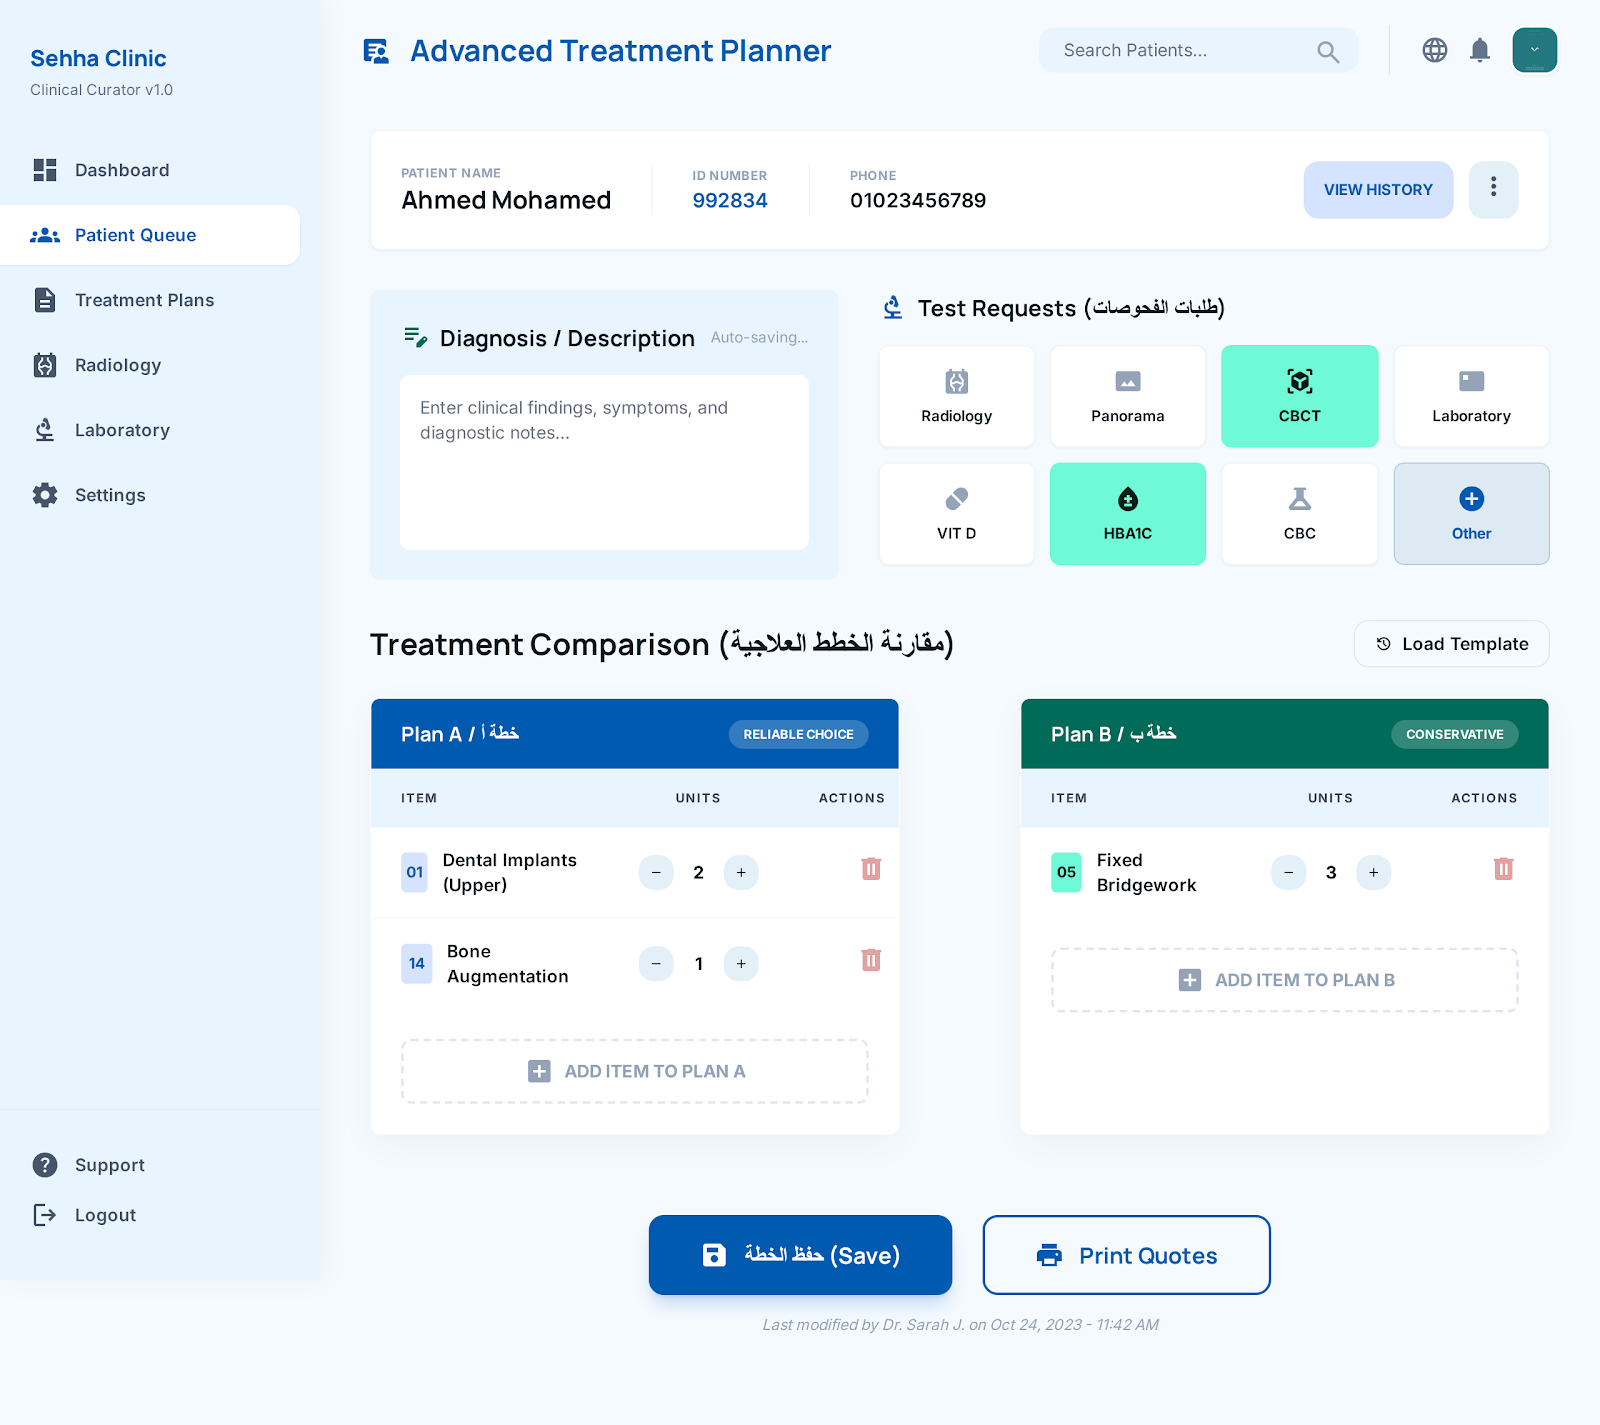This screenshot has height=1425, width=1600.
Task: Open the language globe icon
Action: (1434, 50)
